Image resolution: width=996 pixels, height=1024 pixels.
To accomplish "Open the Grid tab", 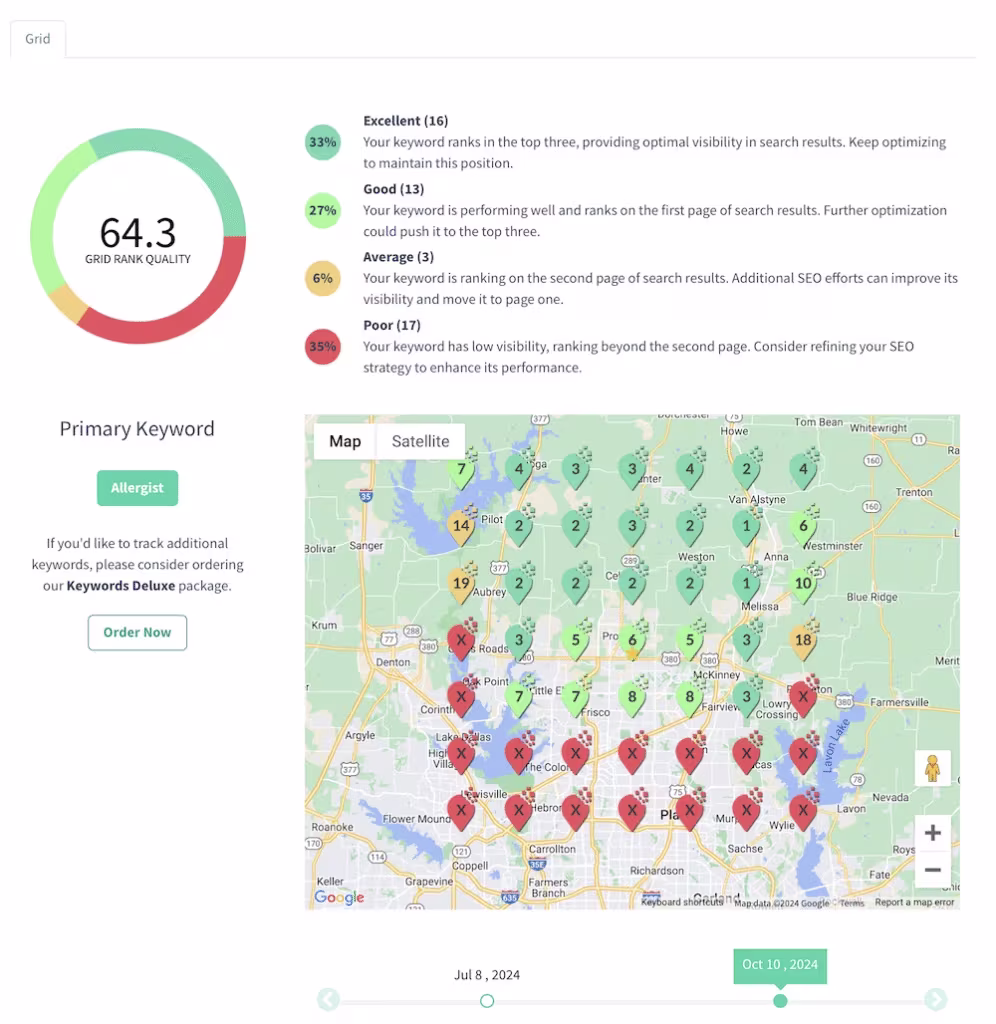I will point(38,40).
